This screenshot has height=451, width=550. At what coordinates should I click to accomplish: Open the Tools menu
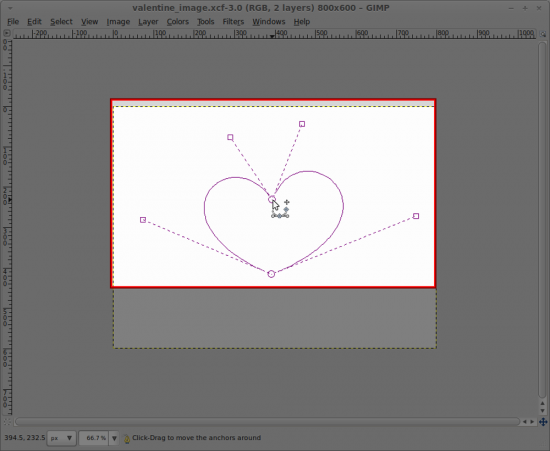205,22
